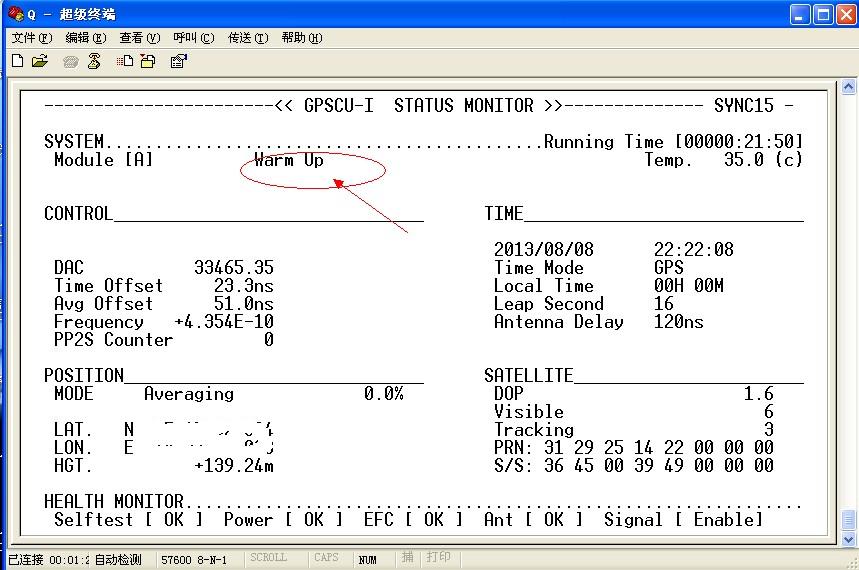This screenshot has height=570, width=859.
Task: Click the Open file toolbar icon
Action: (39, 61)
